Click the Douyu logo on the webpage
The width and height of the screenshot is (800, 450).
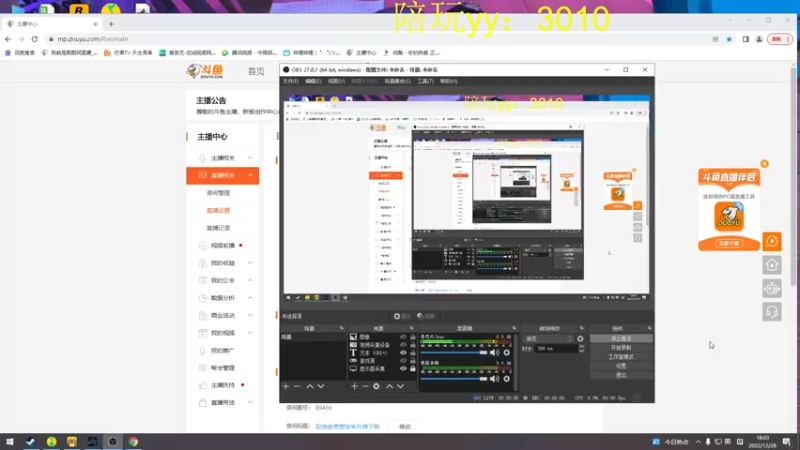click(205, 71)
